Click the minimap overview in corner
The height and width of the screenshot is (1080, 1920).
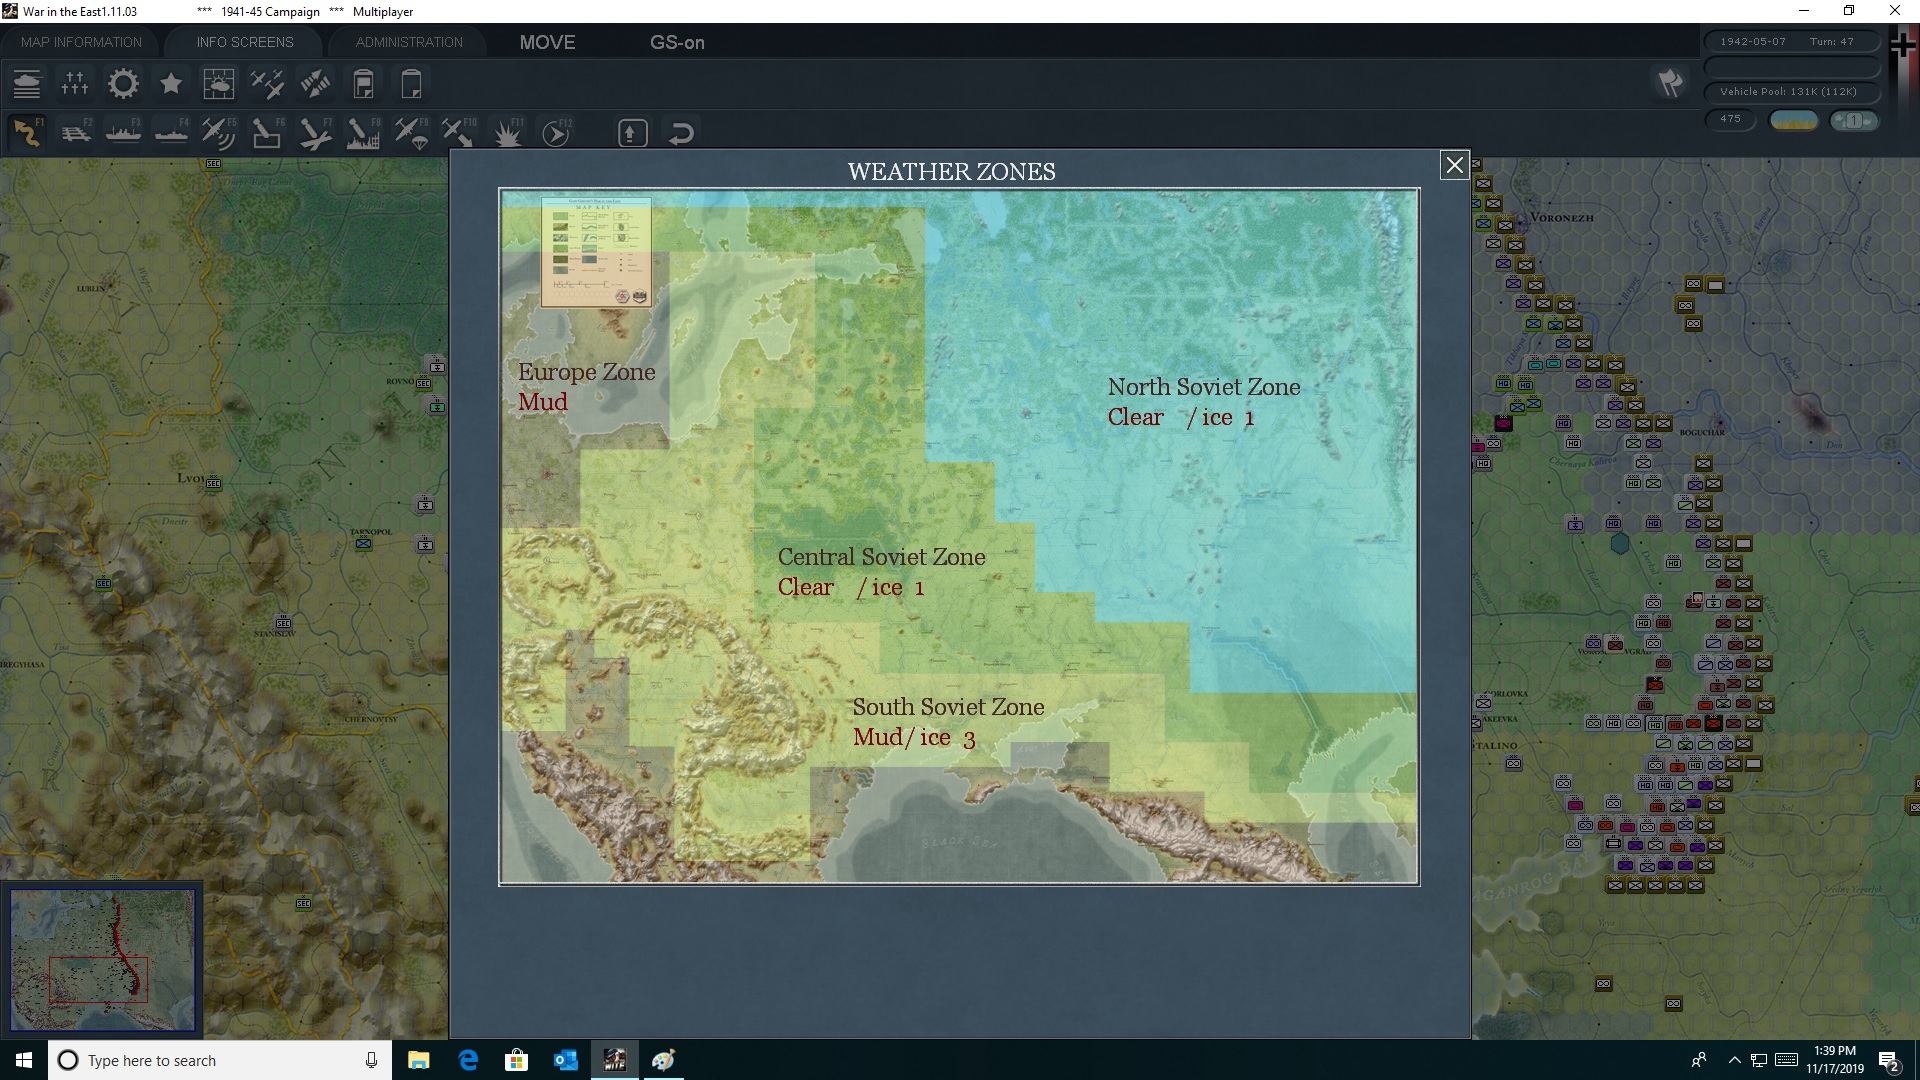click(x=103, y=960)
